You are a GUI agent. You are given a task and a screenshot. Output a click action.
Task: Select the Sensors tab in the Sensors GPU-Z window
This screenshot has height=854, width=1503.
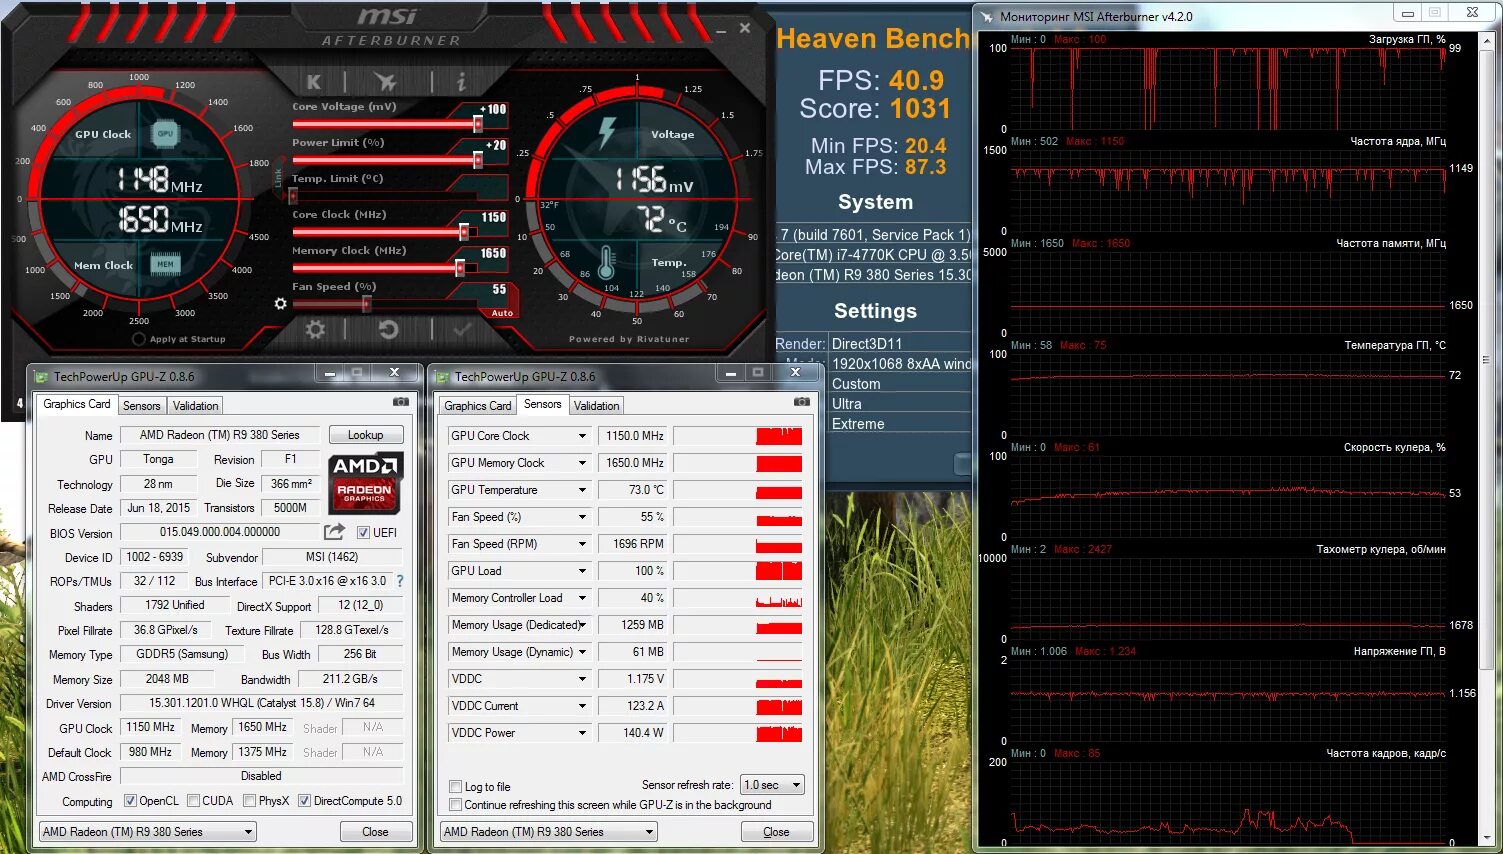click(542, 404)
